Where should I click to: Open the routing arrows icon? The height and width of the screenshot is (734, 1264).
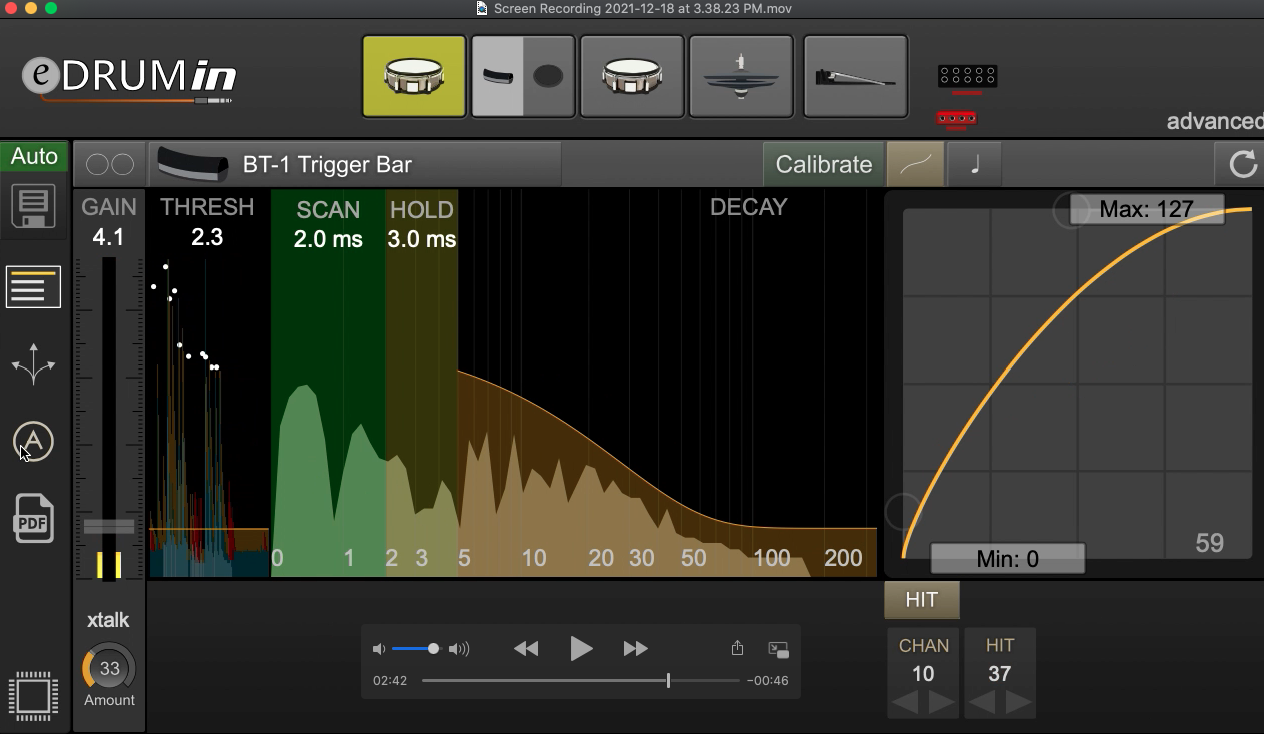coord(33,364)
